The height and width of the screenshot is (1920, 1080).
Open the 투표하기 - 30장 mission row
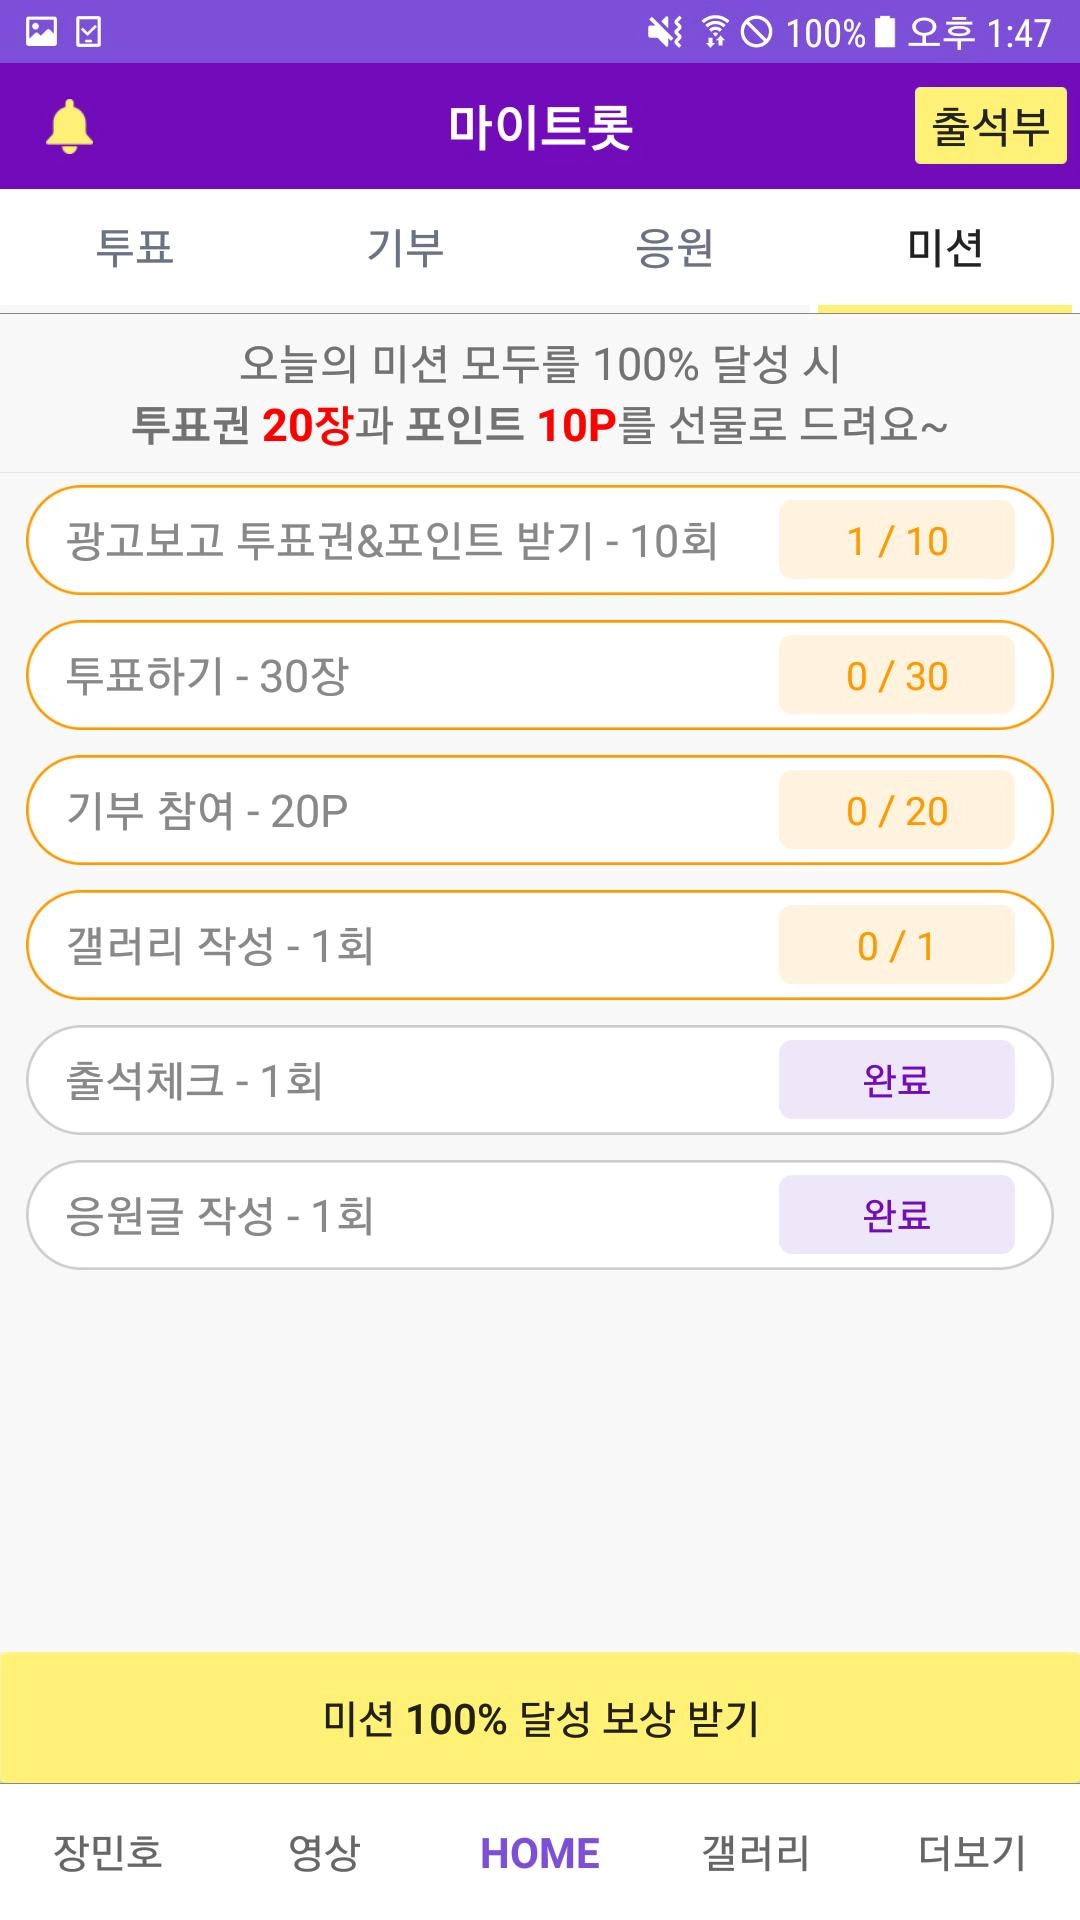click(400, 676)
